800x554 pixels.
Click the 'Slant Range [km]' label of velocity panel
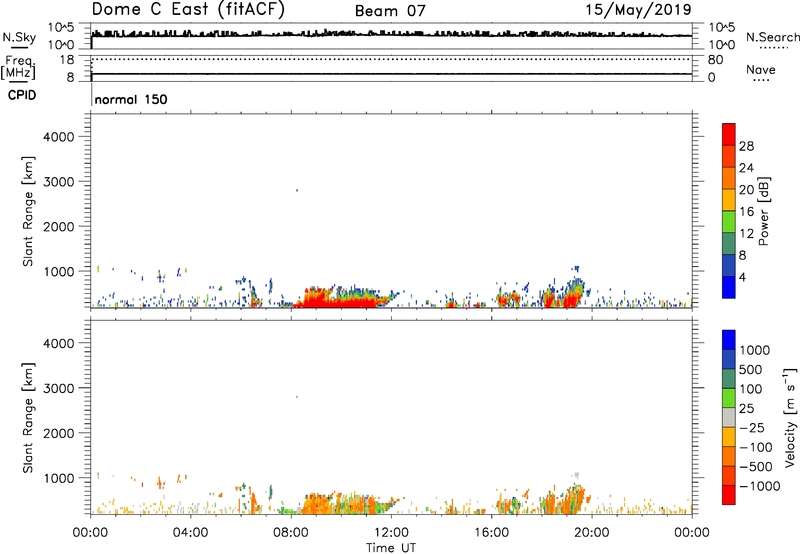point(28,417)
